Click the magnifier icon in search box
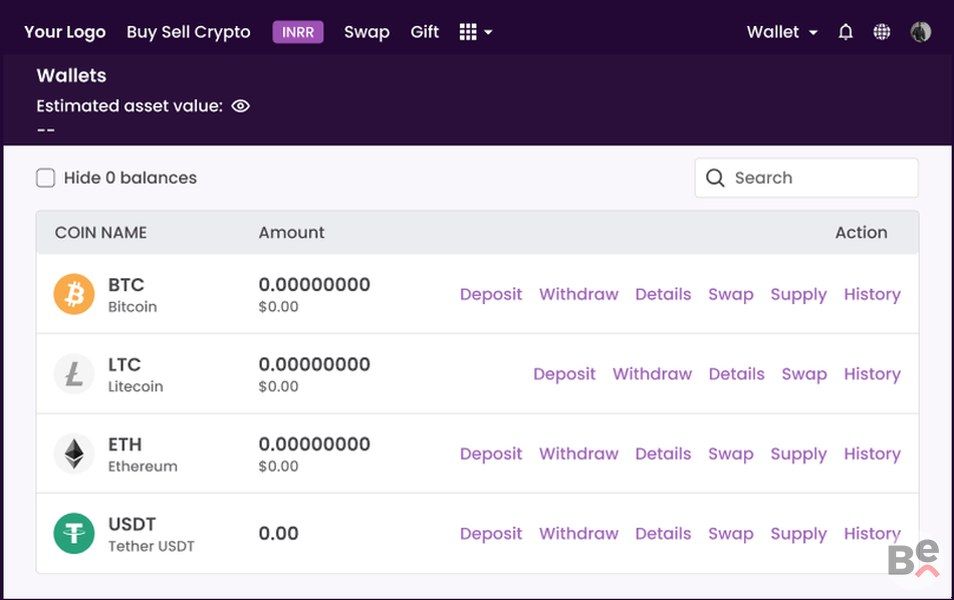This screenshot has height=600, width=954. (x=715, y=178)
